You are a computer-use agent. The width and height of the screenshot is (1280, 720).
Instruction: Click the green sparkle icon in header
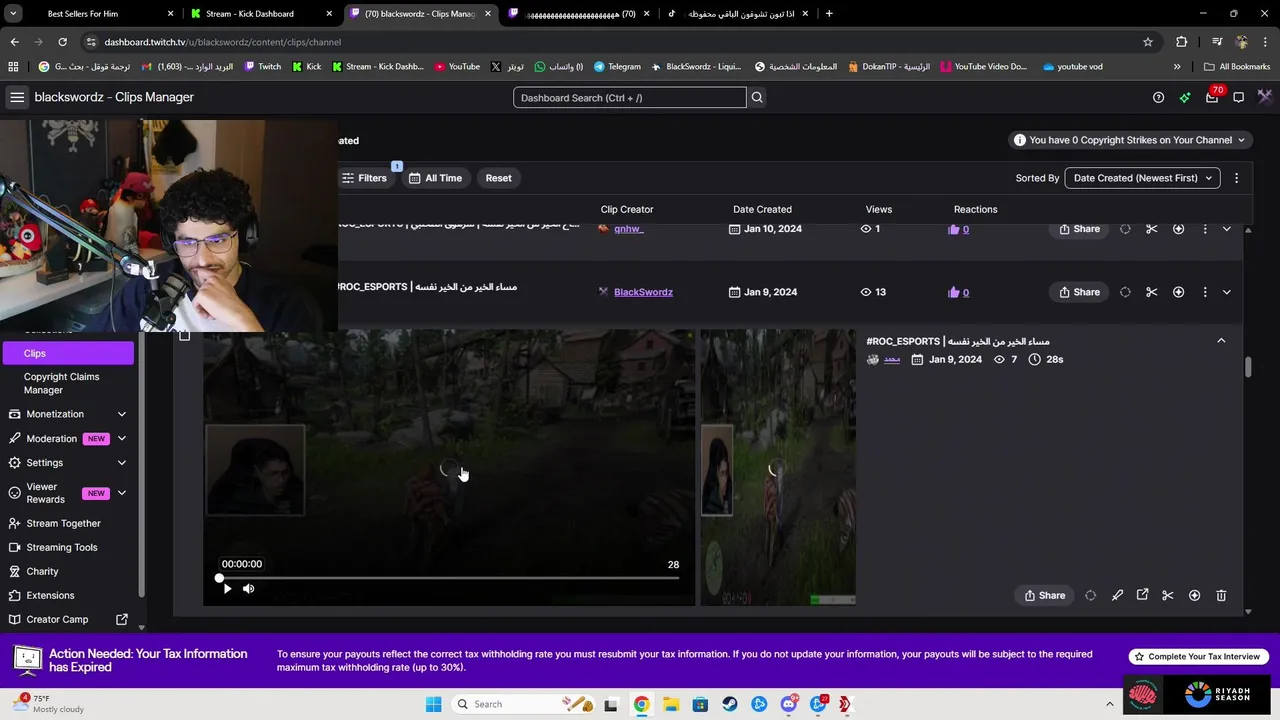[1185, 97]
